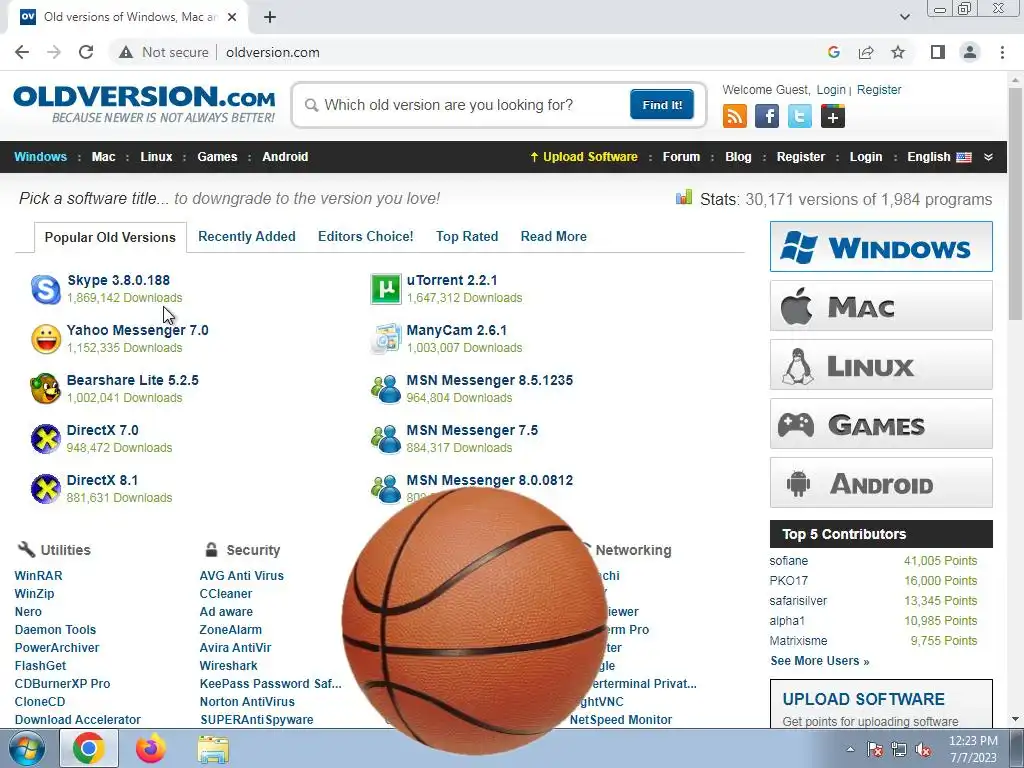Open Chrome three-dot menu
Screen dimensions: 1024x768
(x=1002, y=52)
